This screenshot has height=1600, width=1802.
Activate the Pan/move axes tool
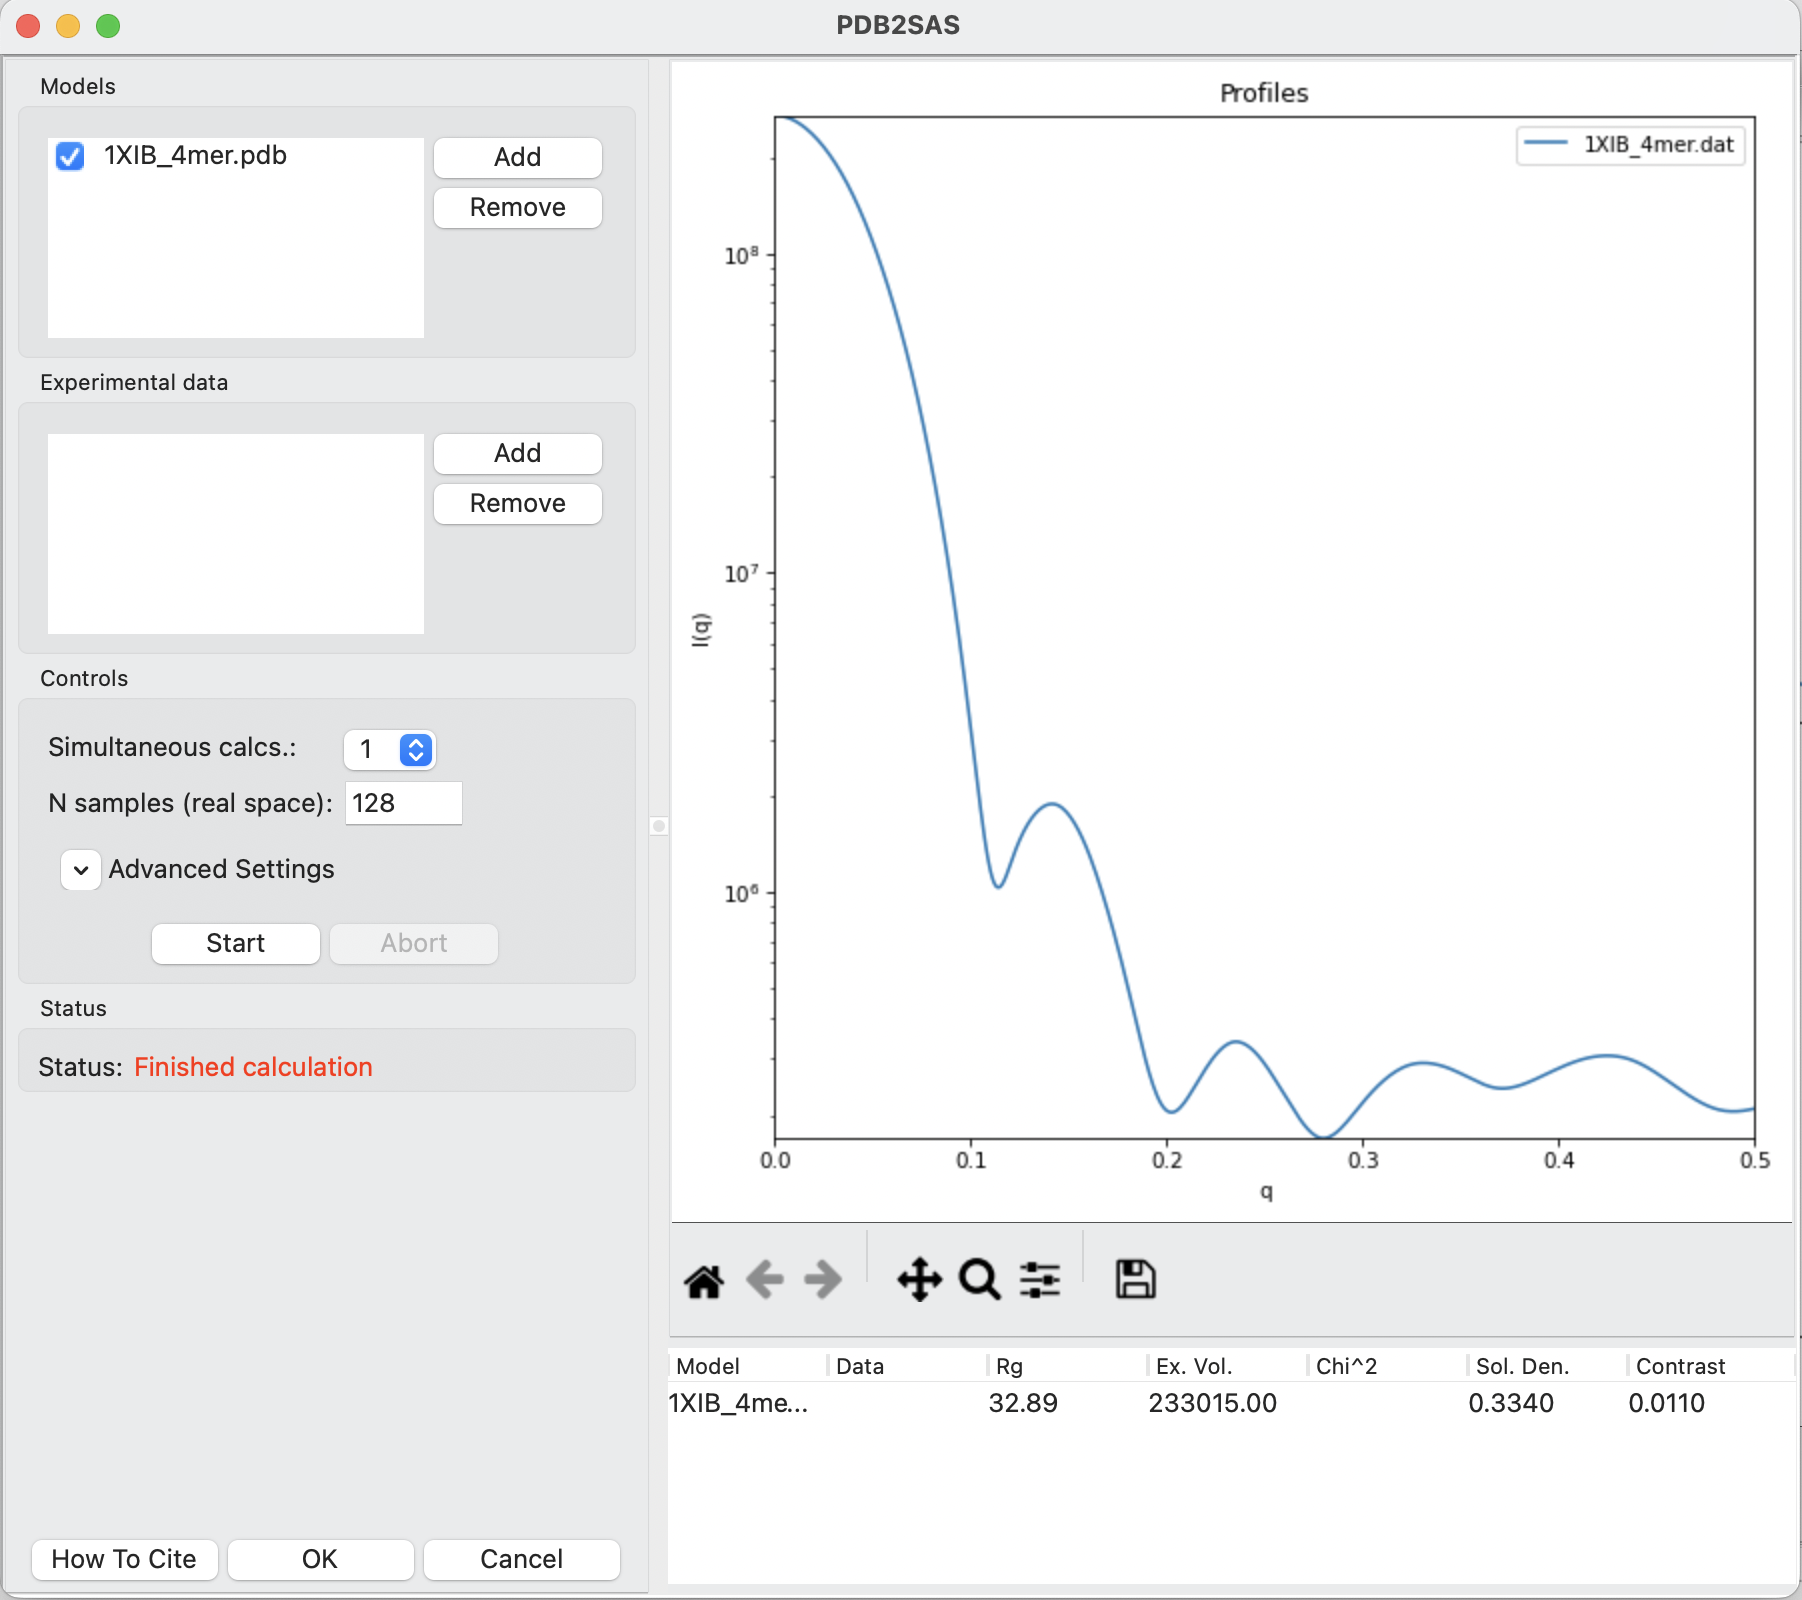point(919,1279)
